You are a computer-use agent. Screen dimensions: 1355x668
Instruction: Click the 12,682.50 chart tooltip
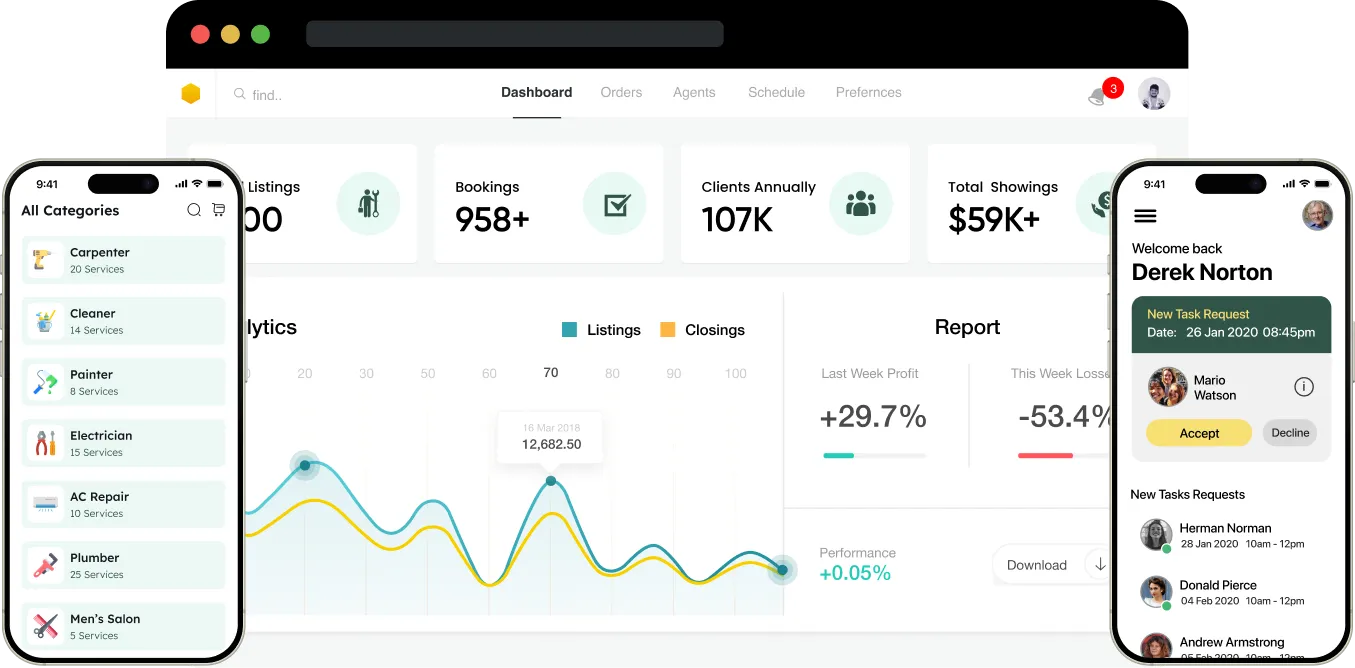[551, 437]
